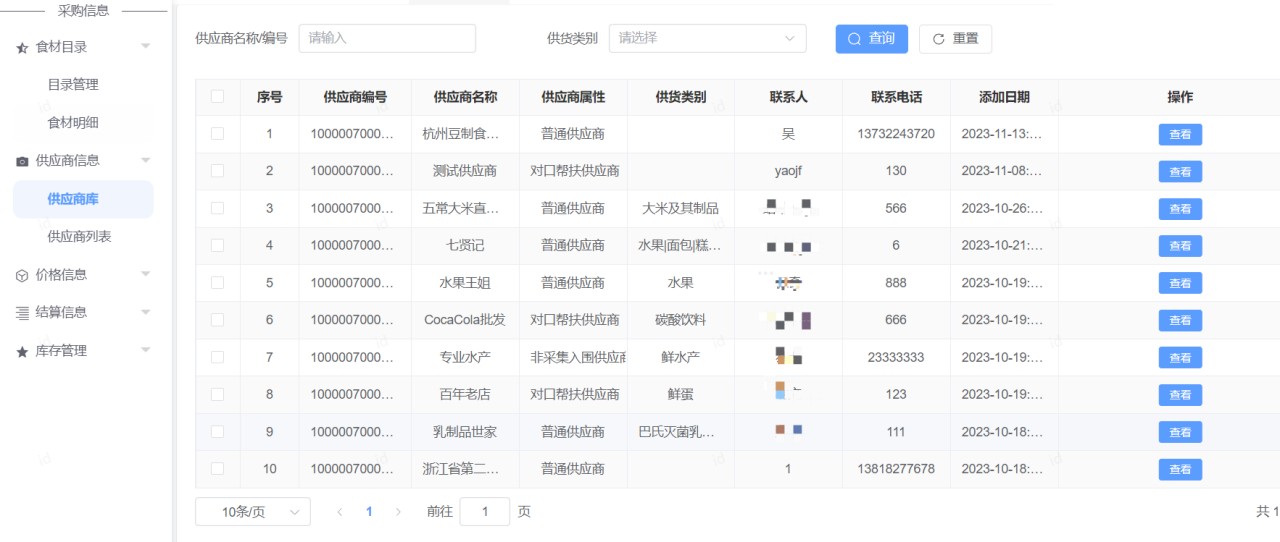Check the box for row 水果王姐
The height and width of the screenshot is (542, 1280).
pos(217,283)
